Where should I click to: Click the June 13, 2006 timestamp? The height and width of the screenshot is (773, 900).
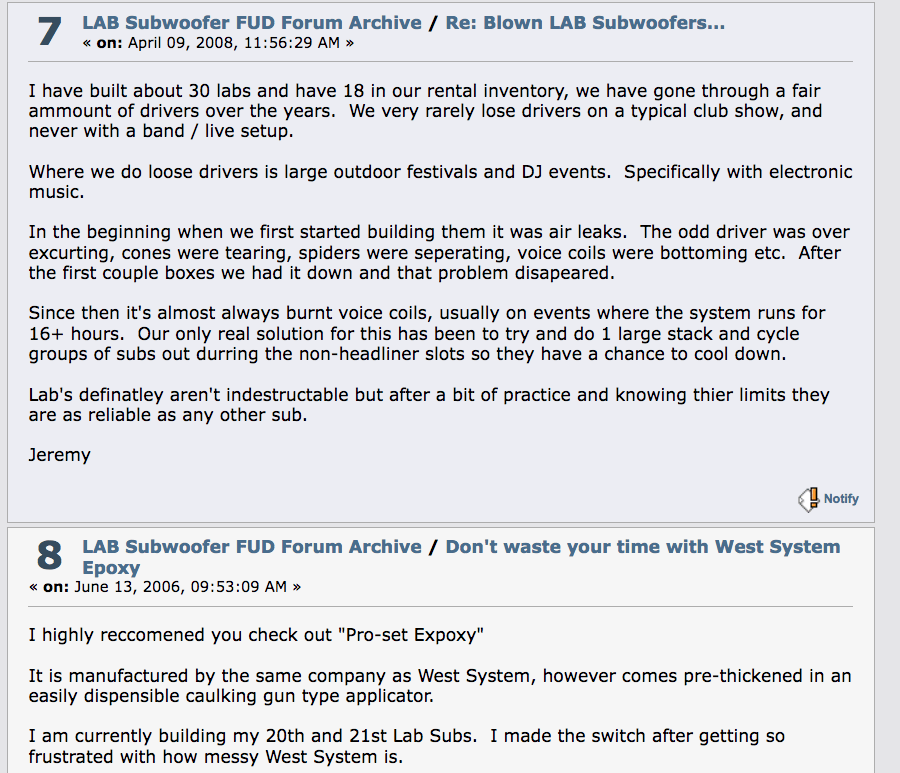coord(180,586)
